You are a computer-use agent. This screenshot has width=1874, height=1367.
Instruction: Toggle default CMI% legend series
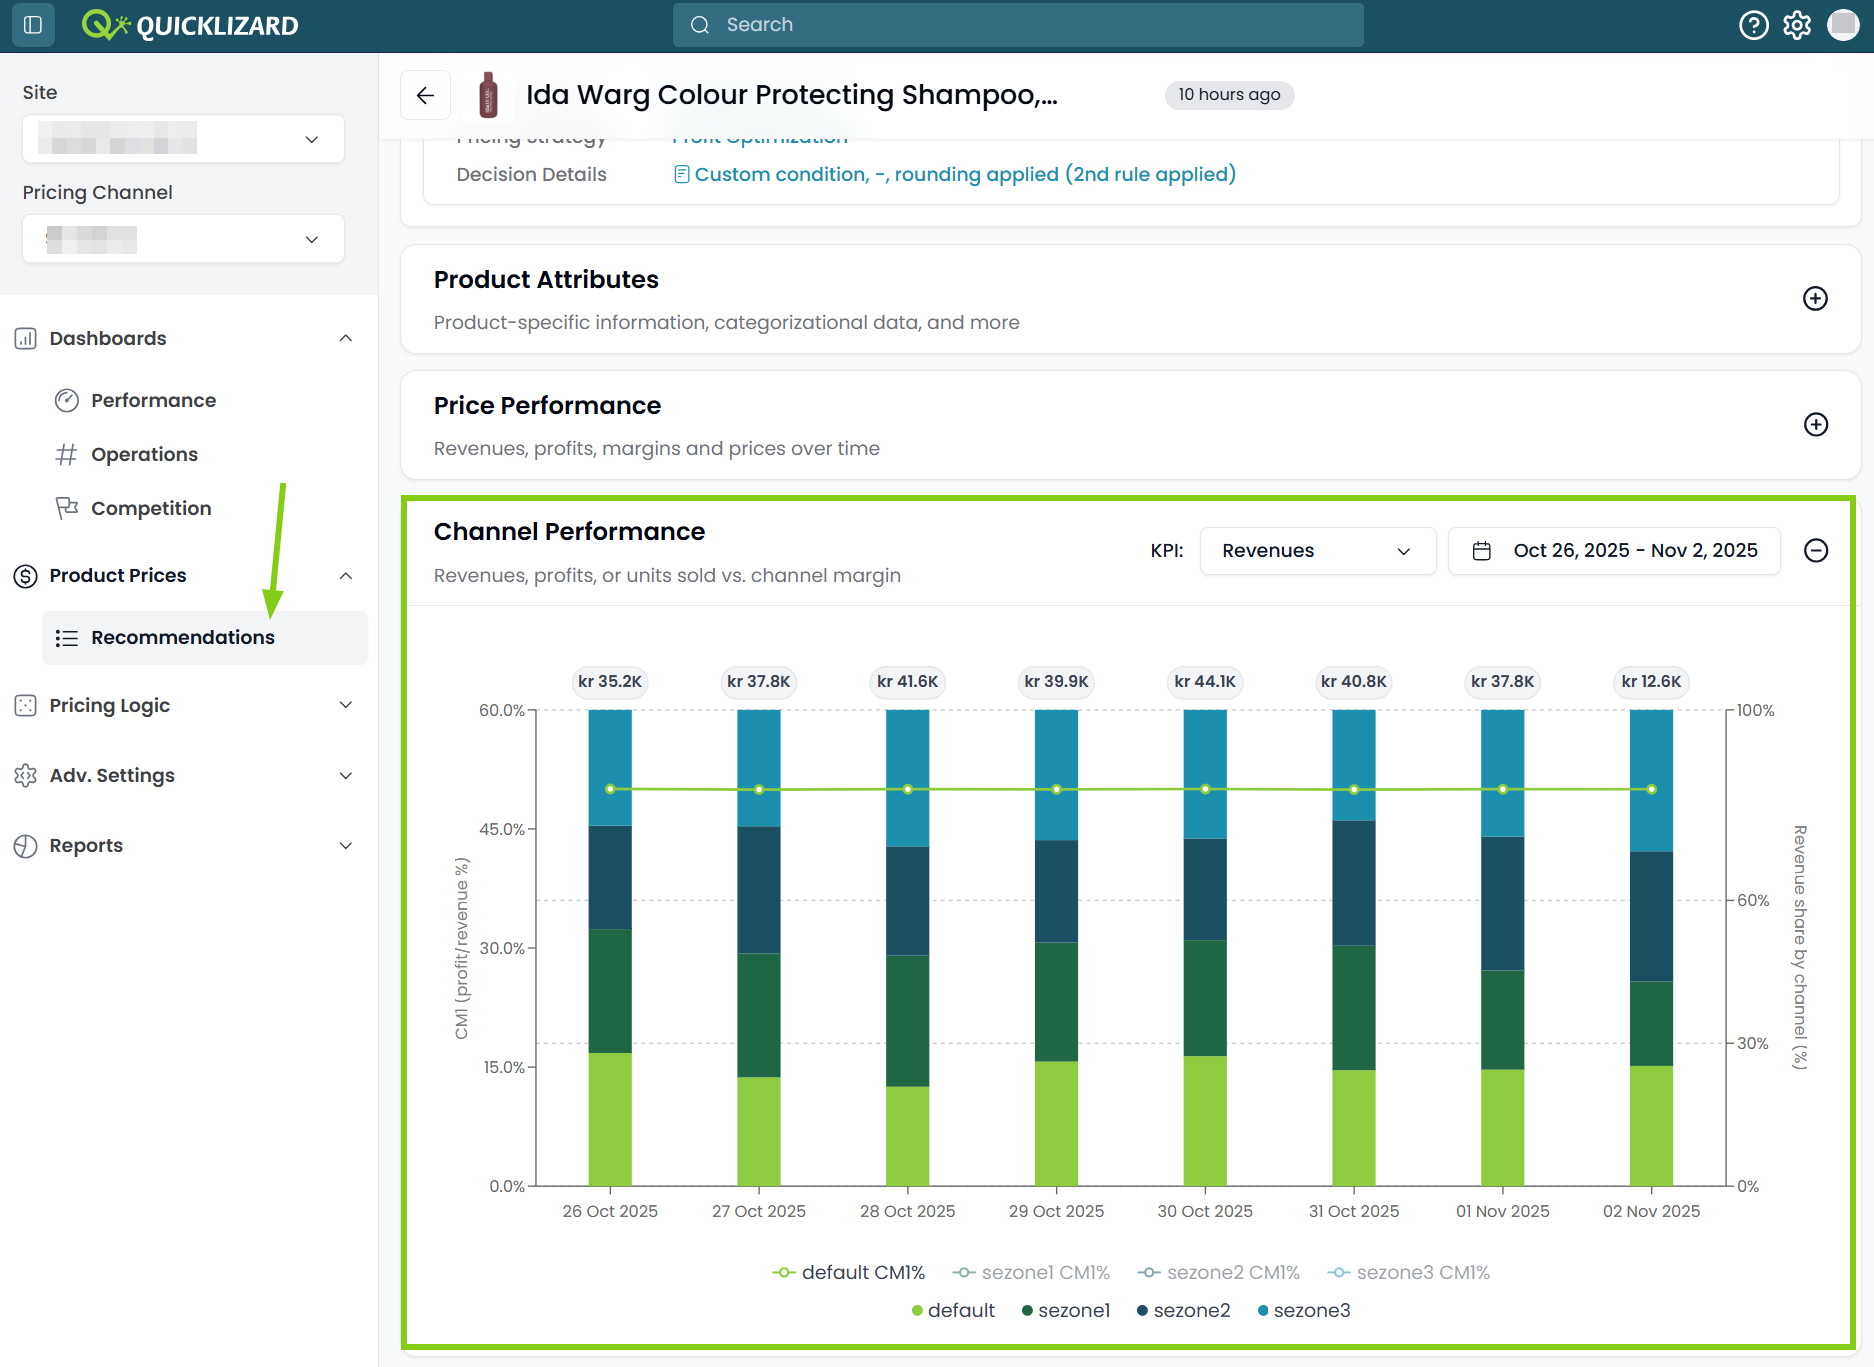pyautogui.click(x=849, y=1272)
